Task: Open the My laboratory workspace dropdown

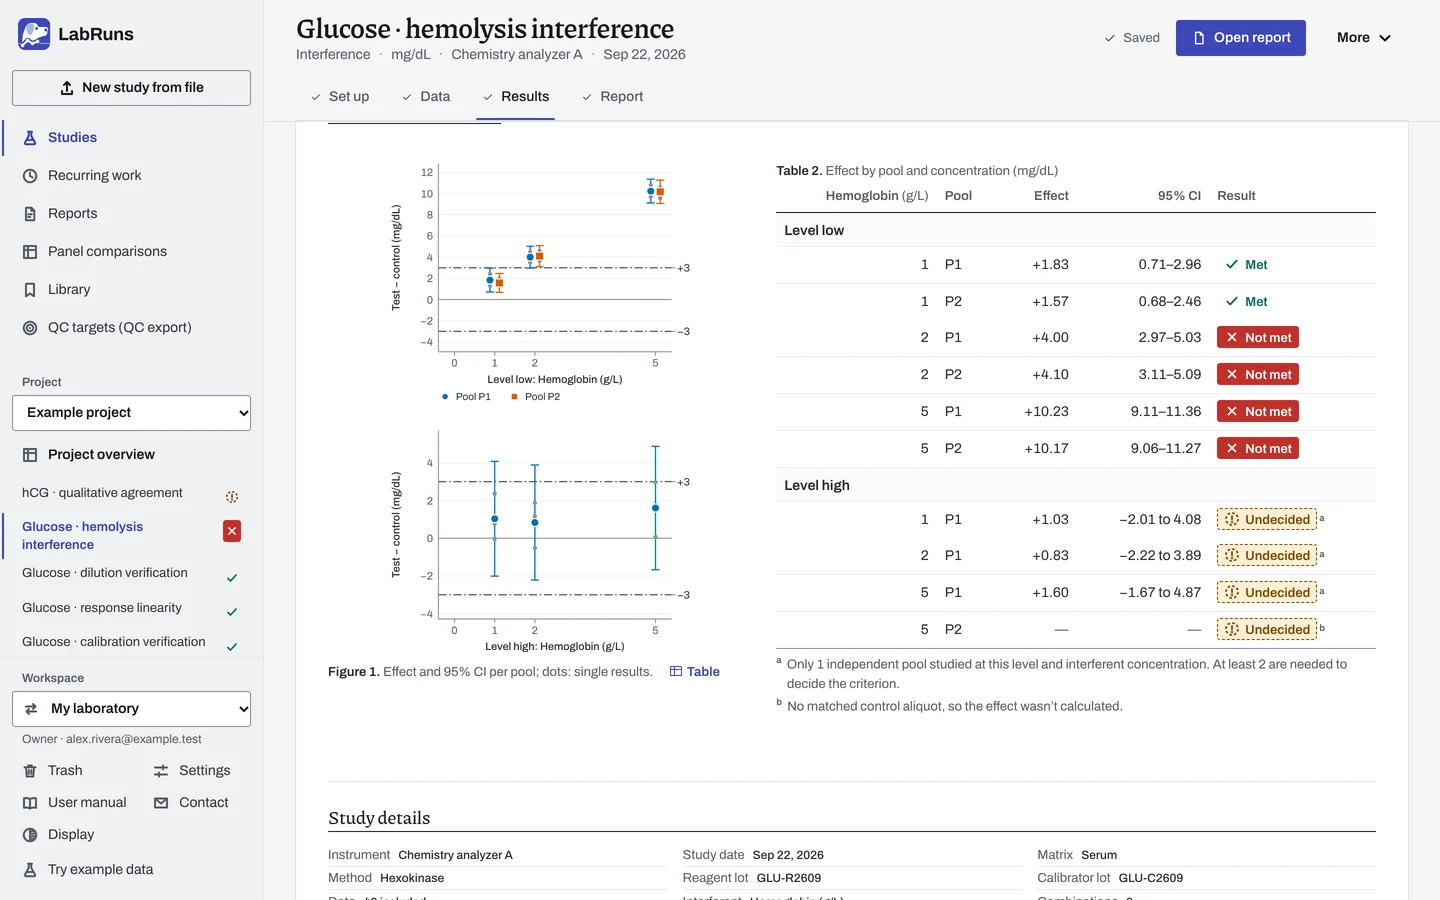Action: (131, 709)
